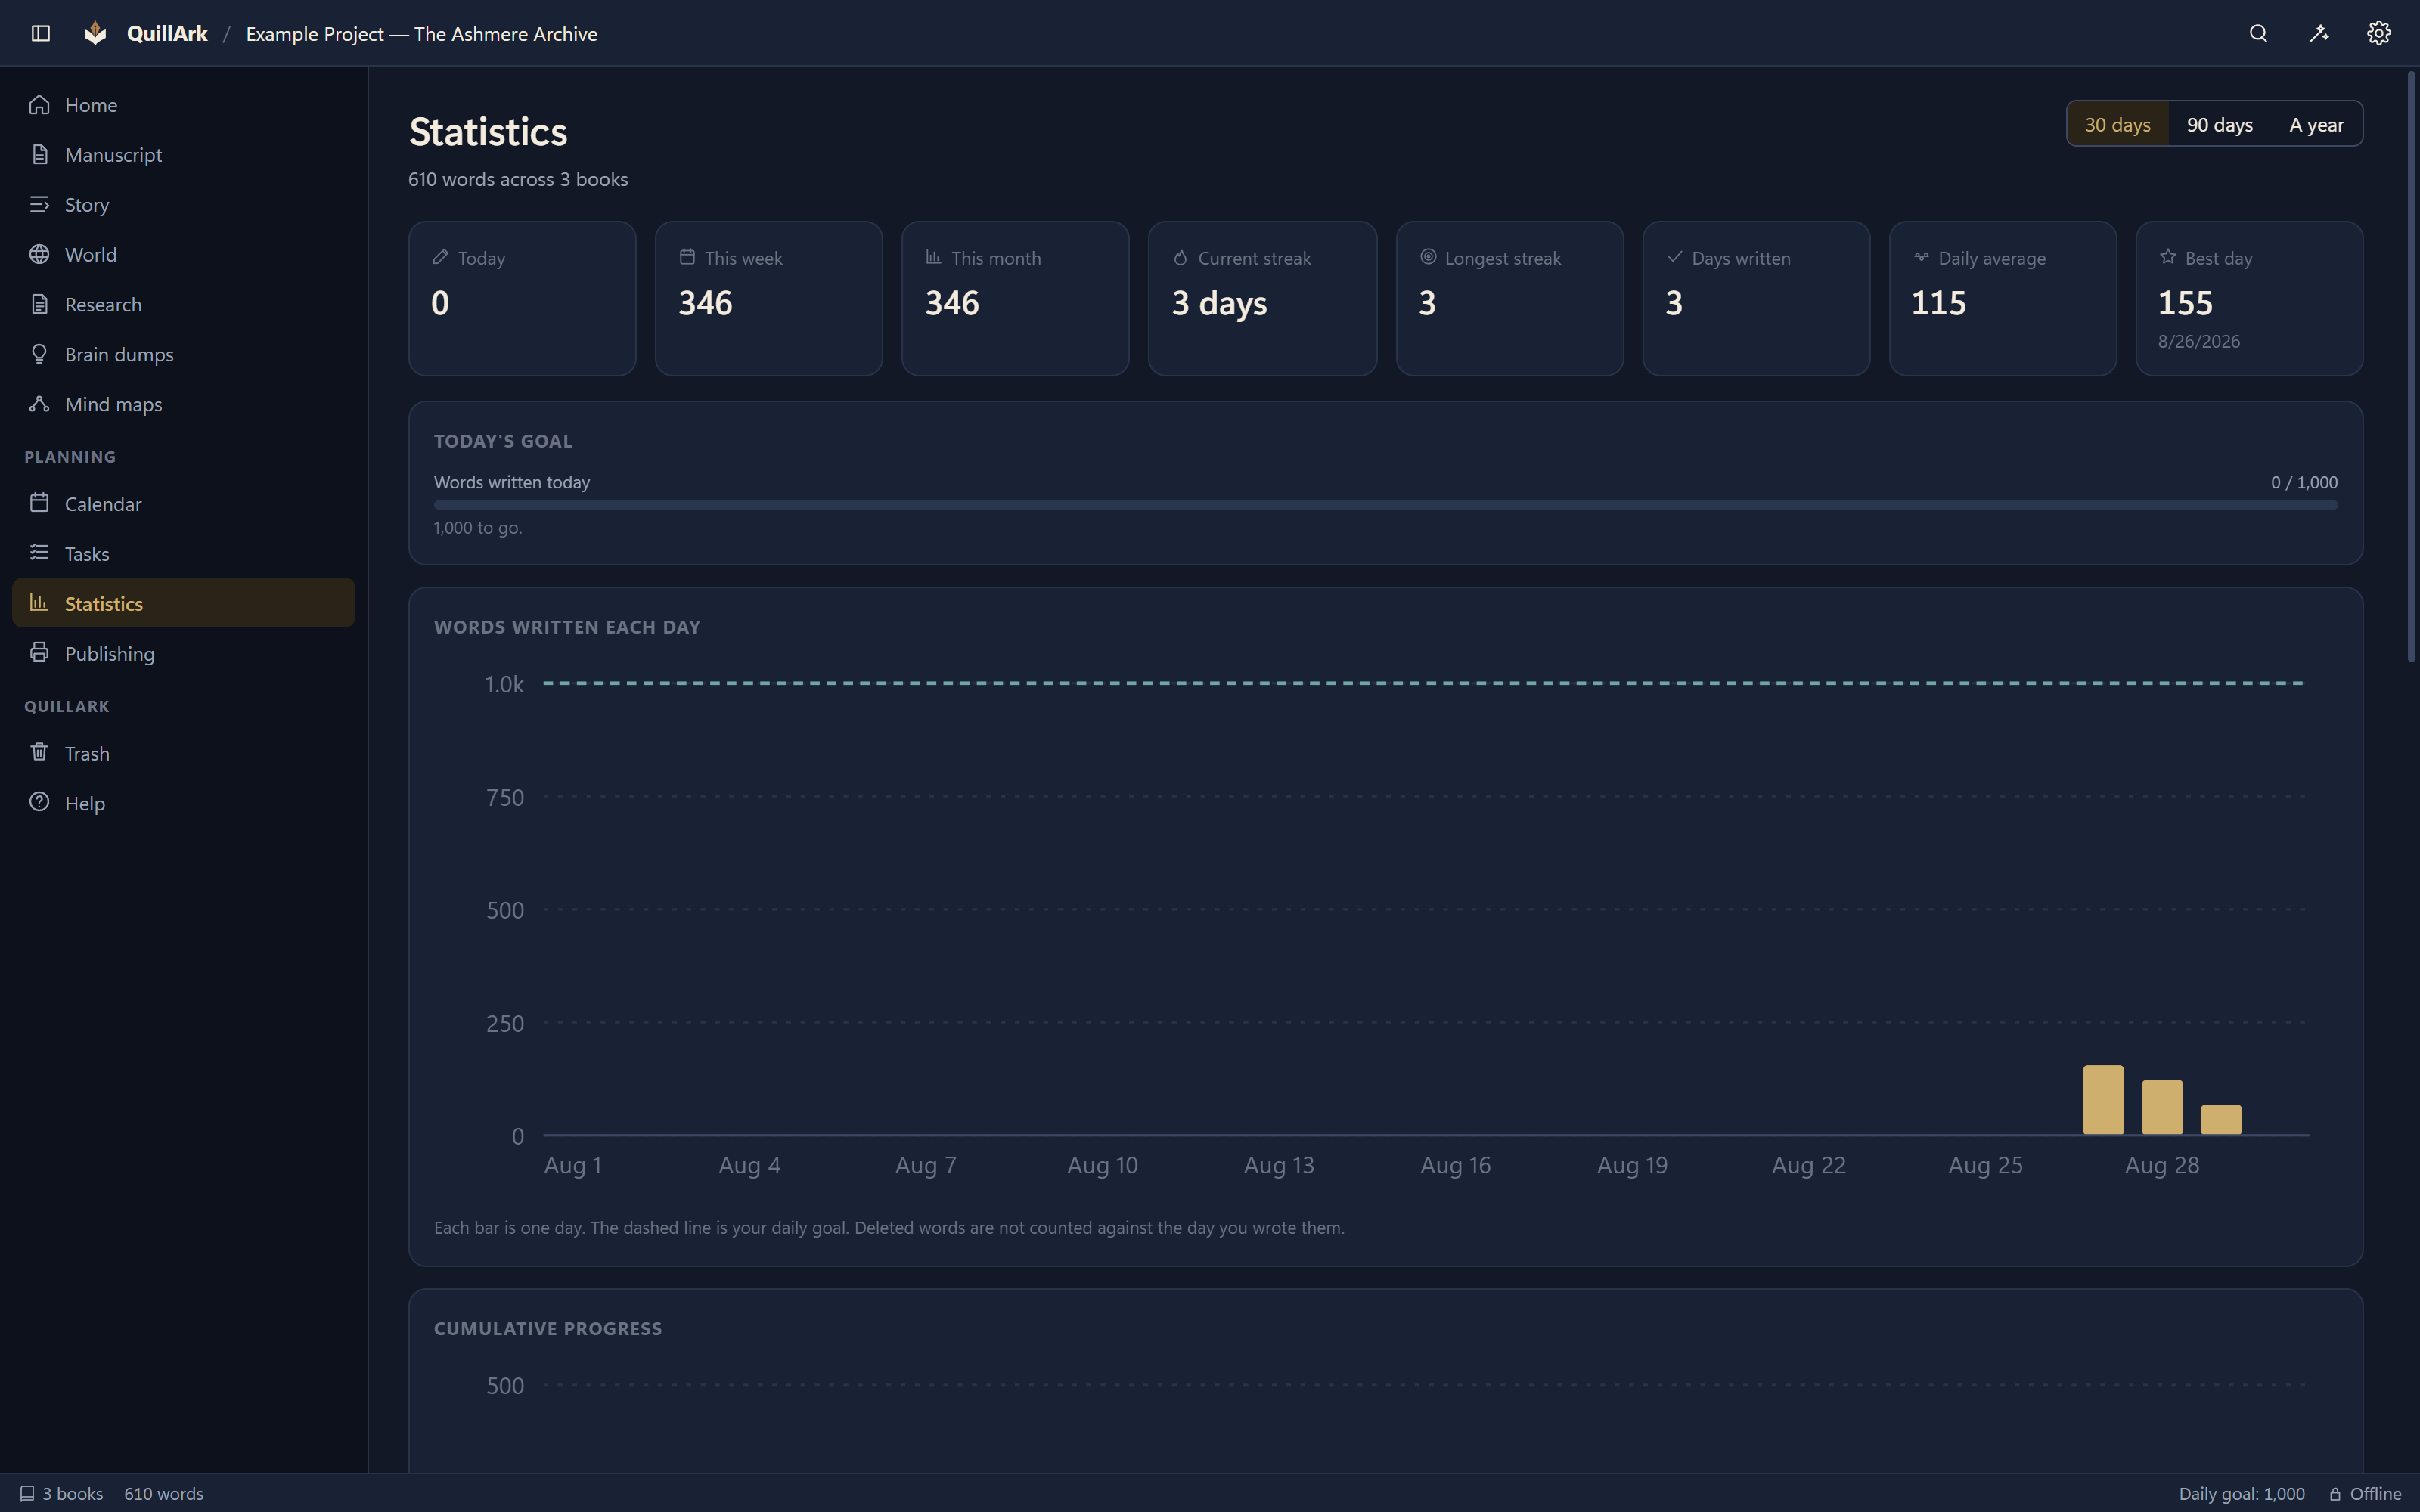Click the 0 / 1,000 goal counter
Image resolution: width=2420 pixels, height=1512 pixels.
coord(2304,482)
